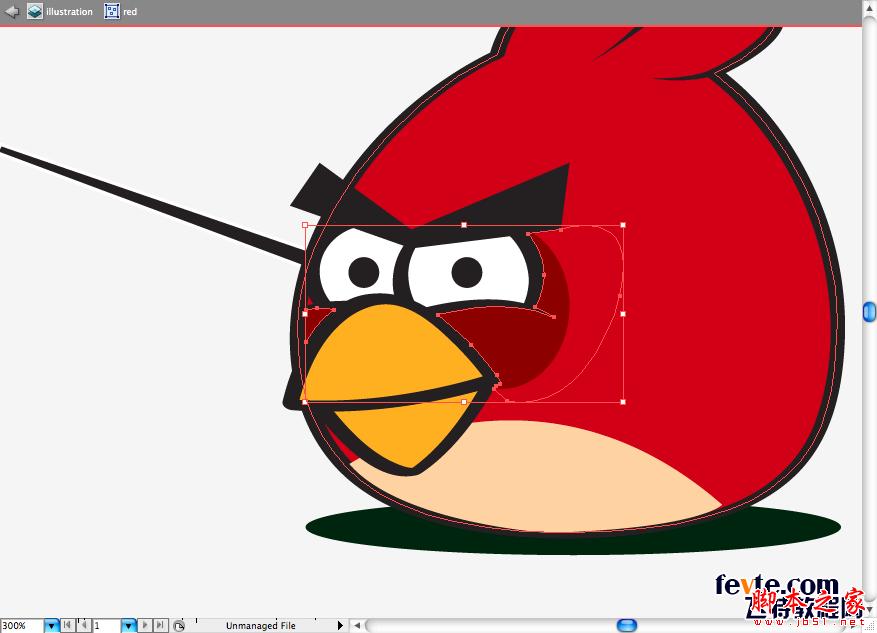The width and height of the screenshot is (877, 633).
Task: Click the top-right bounding box handle
Action: (623, 225)
